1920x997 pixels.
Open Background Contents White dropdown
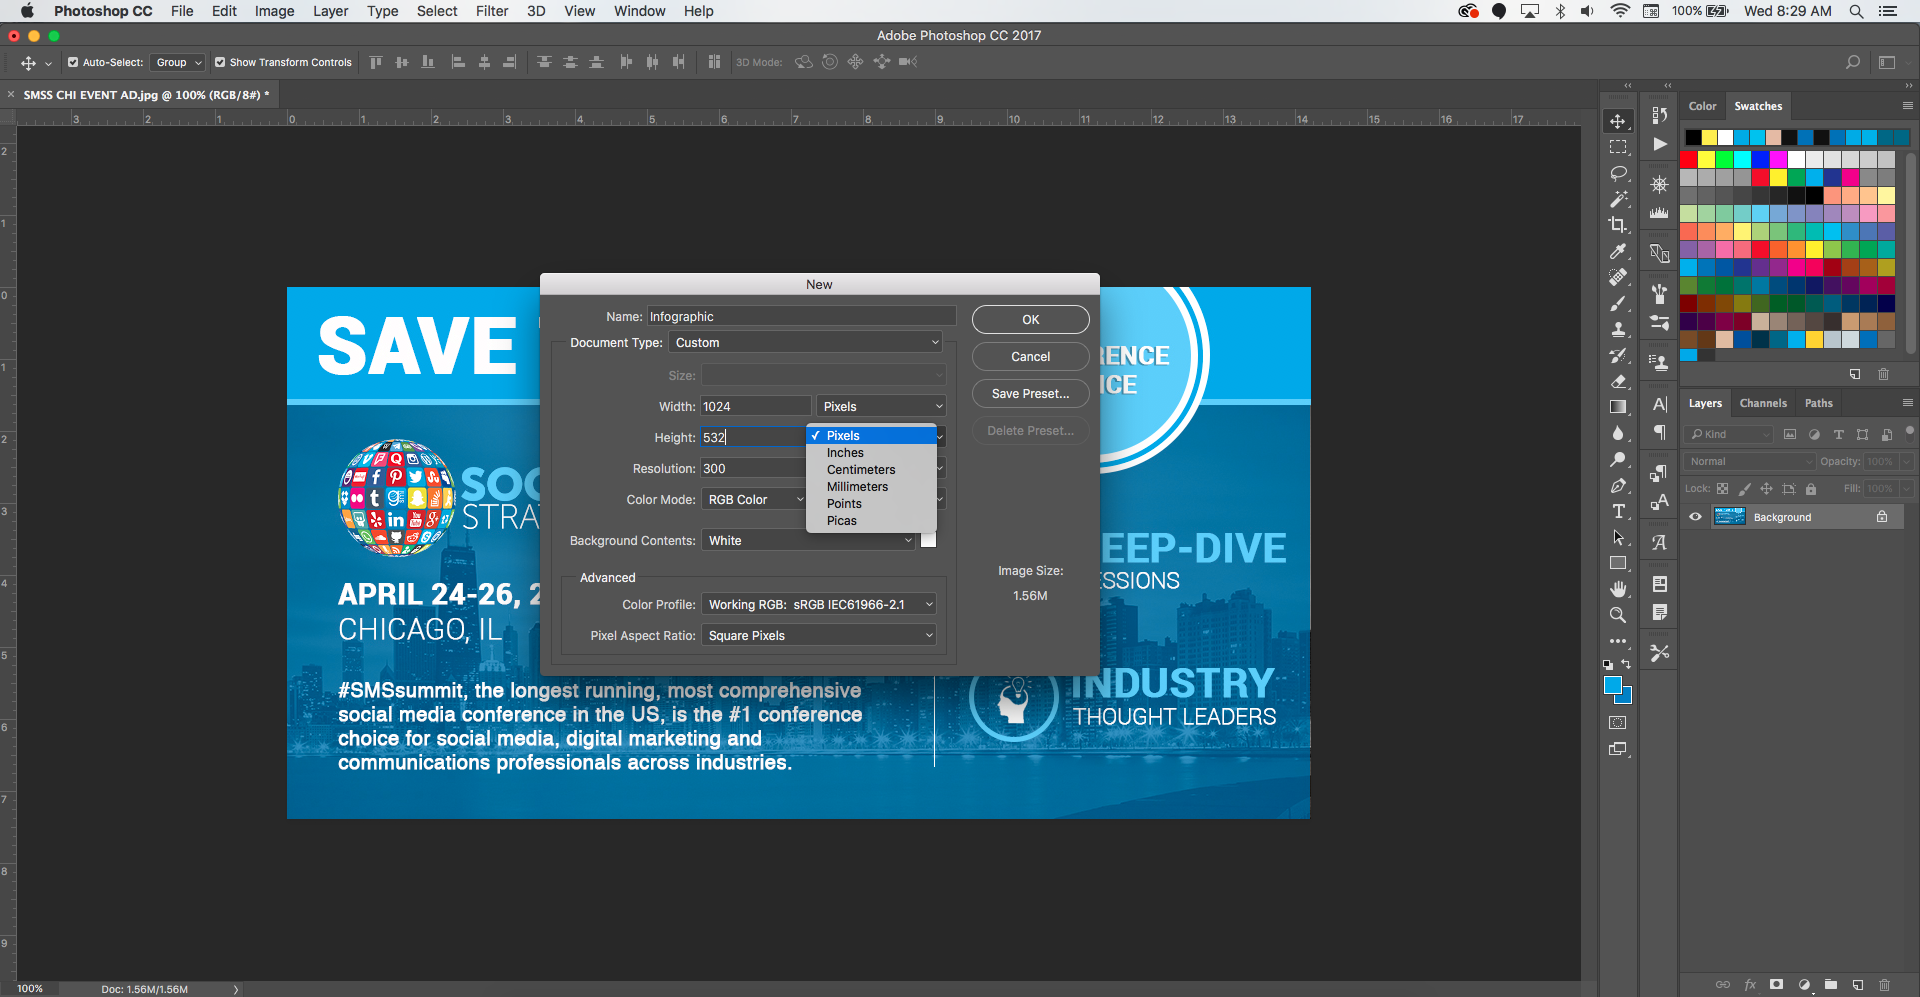point(808,540)
